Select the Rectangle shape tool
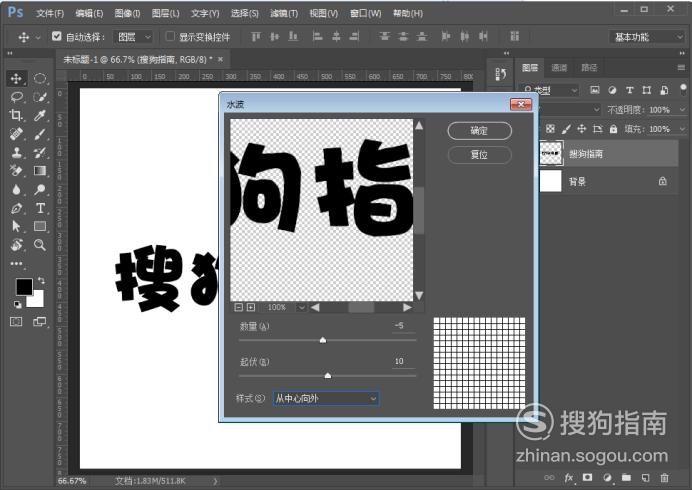Screen dimensions: 692x490 coord(40,226)
